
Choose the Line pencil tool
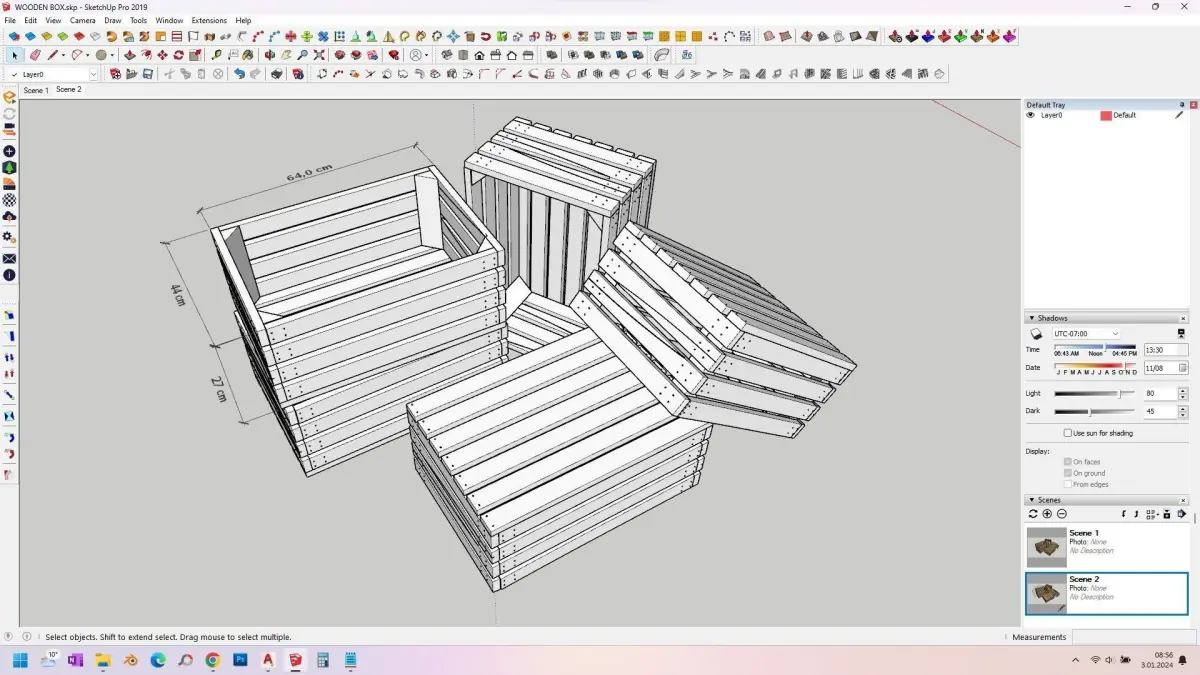pos(52,55)
